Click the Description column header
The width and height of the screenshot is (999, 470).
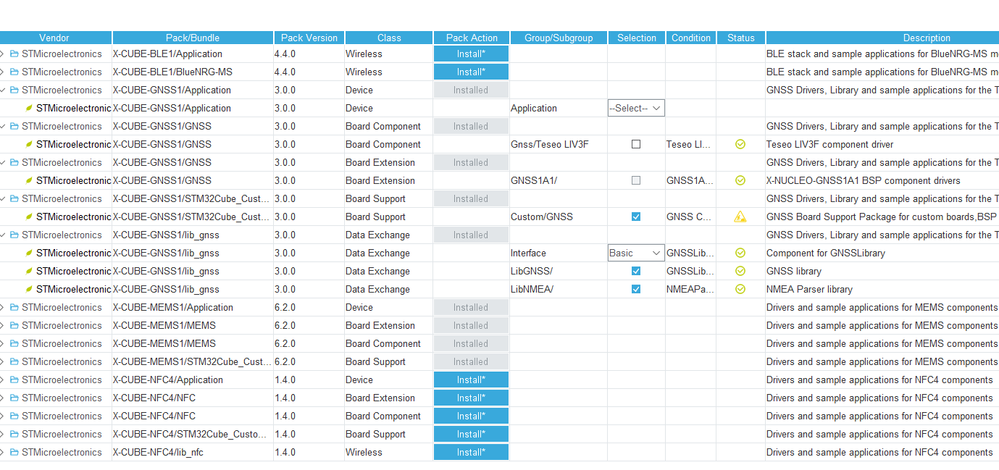click(x=882, y=38)
